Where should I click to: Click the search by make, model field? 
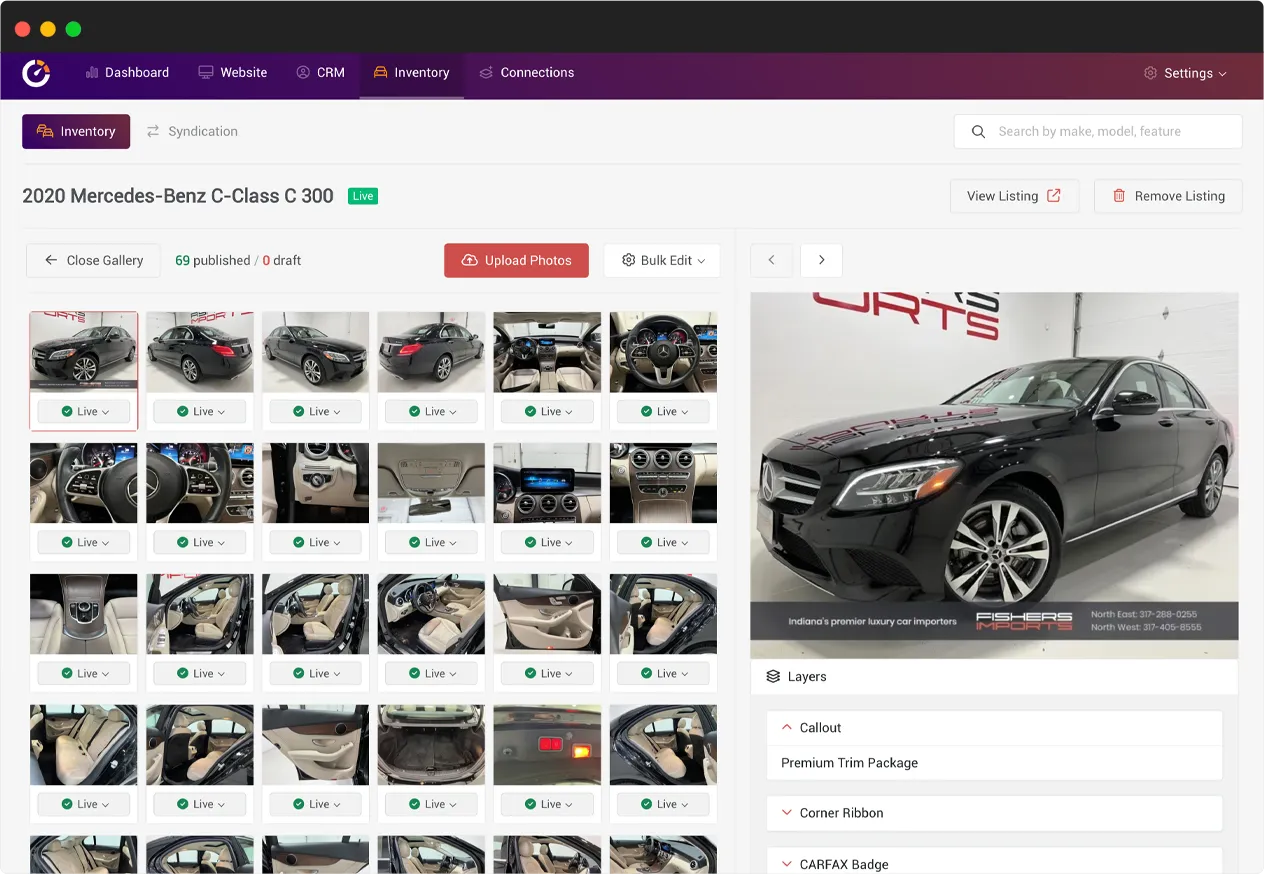pyautogui.click(x=1098, y=131)
